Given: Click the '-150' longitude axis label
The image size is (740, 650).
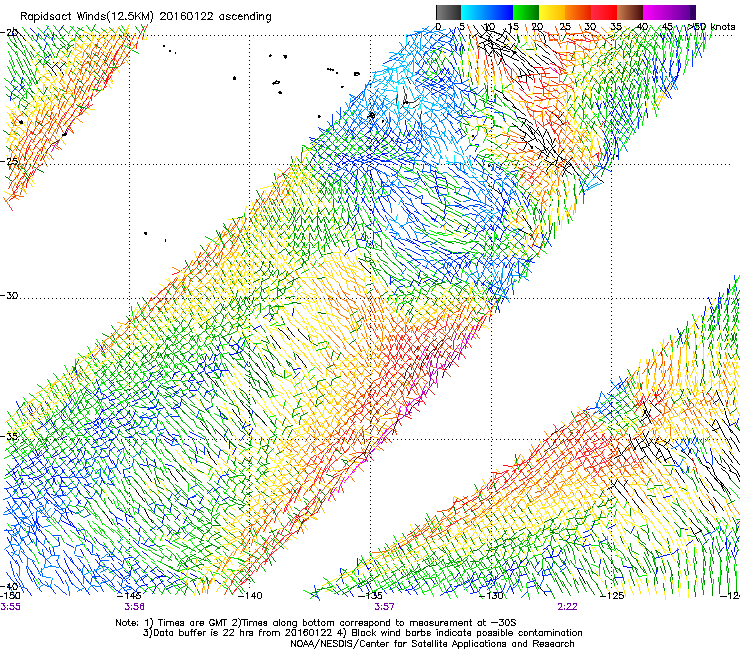Looking at the screenshot, I should 10,596.
